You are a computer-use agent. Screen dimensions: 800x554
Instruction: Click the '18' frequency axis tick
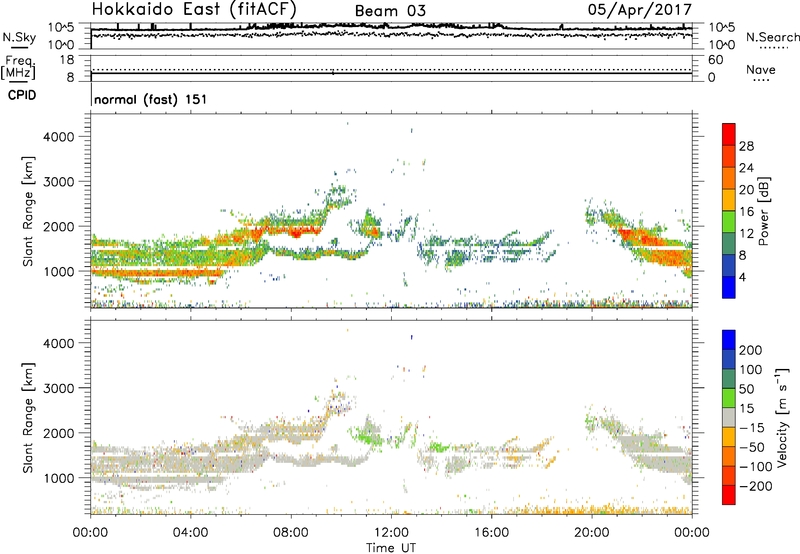point(67,60)
